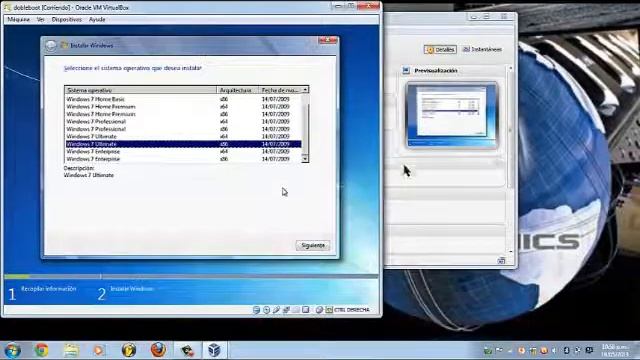Click the Instantáneas button in the Manager window
This screenshot has height=360, width=640.
click(482, 49)
